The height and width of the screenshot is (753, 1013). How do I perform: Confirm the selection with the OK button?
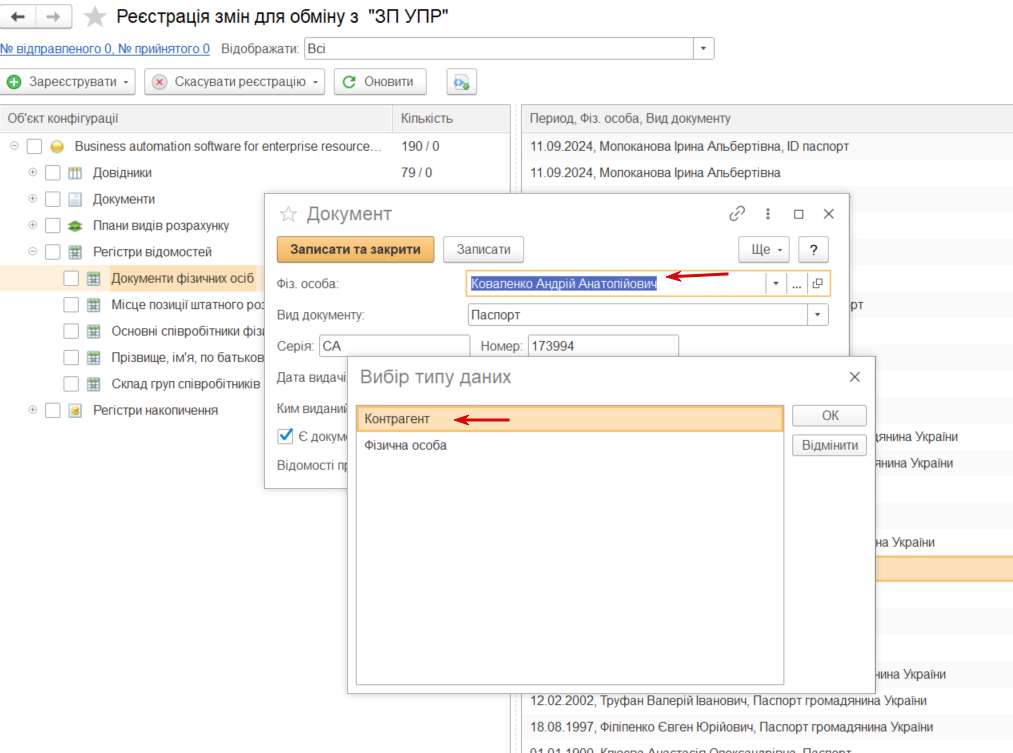click(x=830, y=416)
